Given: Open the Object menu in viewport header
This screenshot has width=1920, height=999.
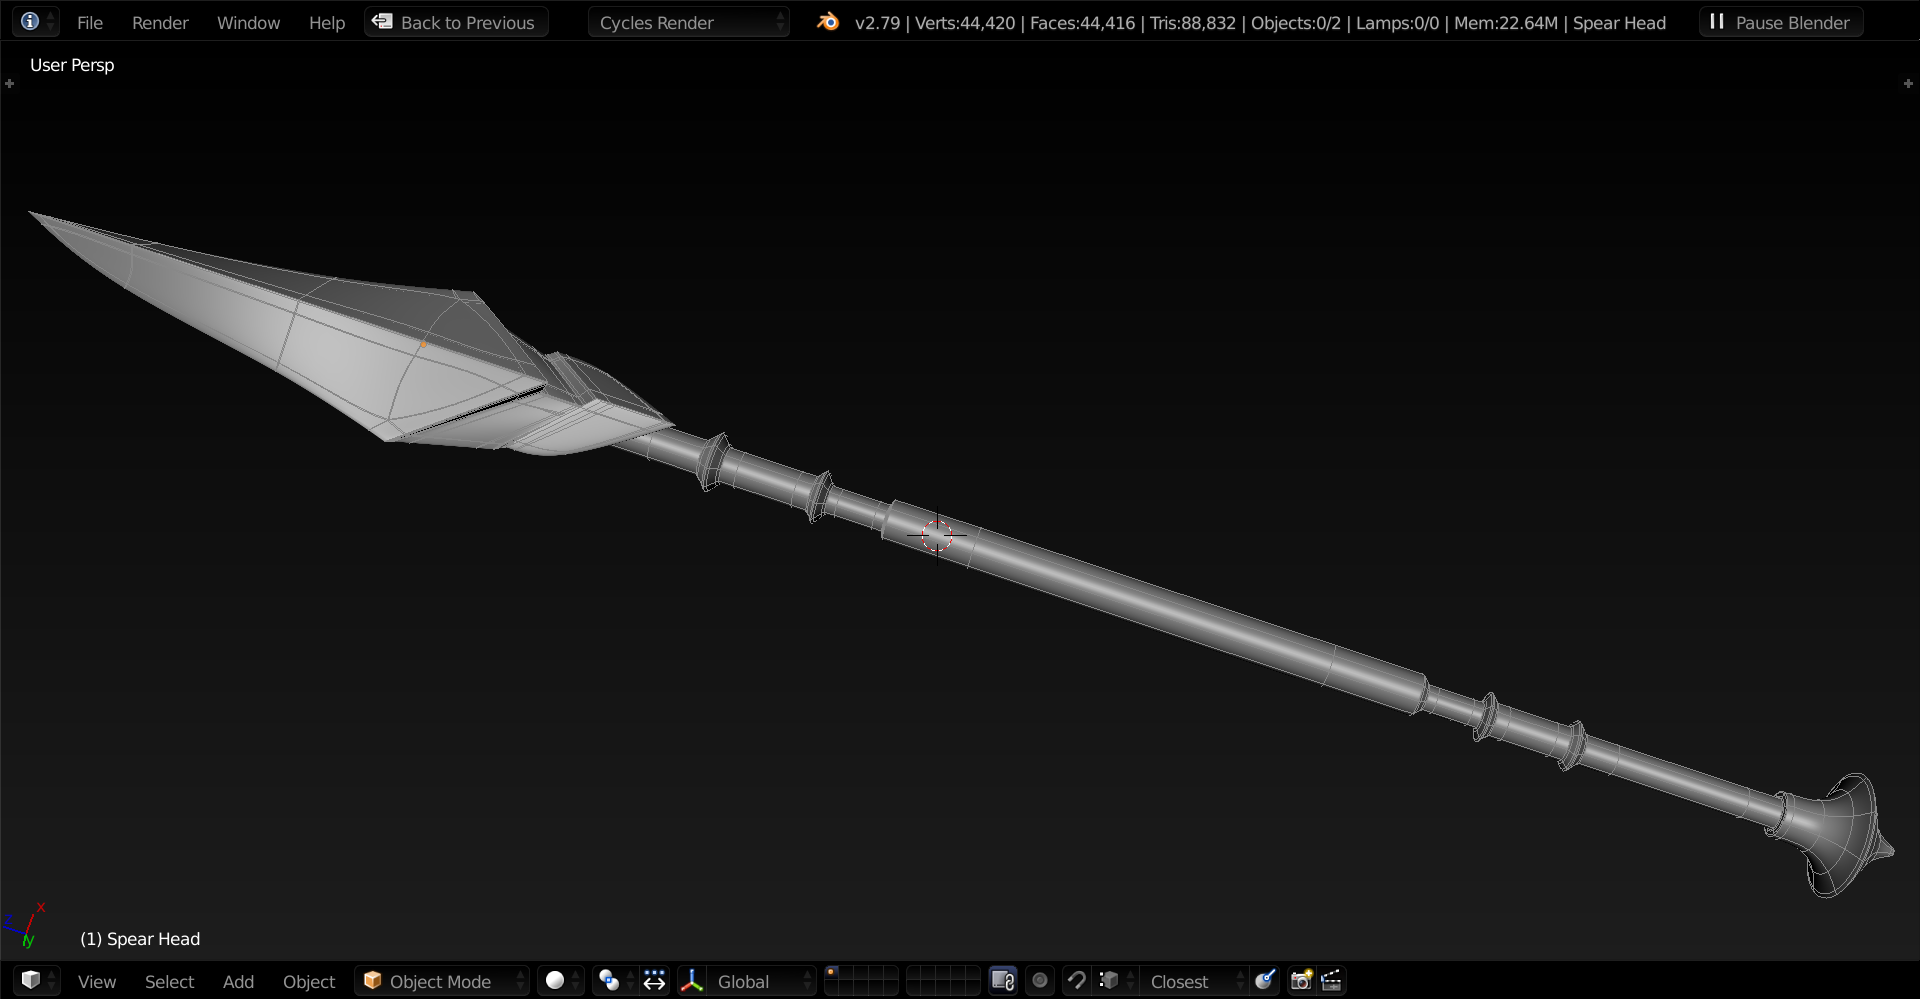Looking at the screenshot, I should [x=309, y=982].
